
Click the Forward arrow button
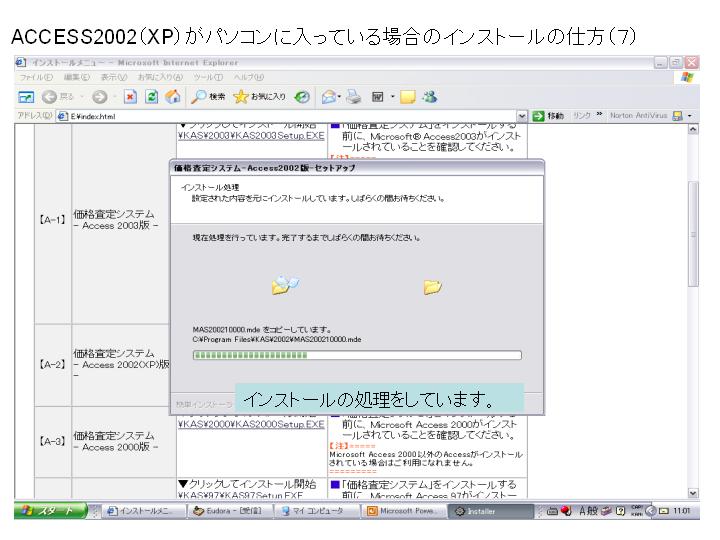pyautogui.click(x=100, y=97)
